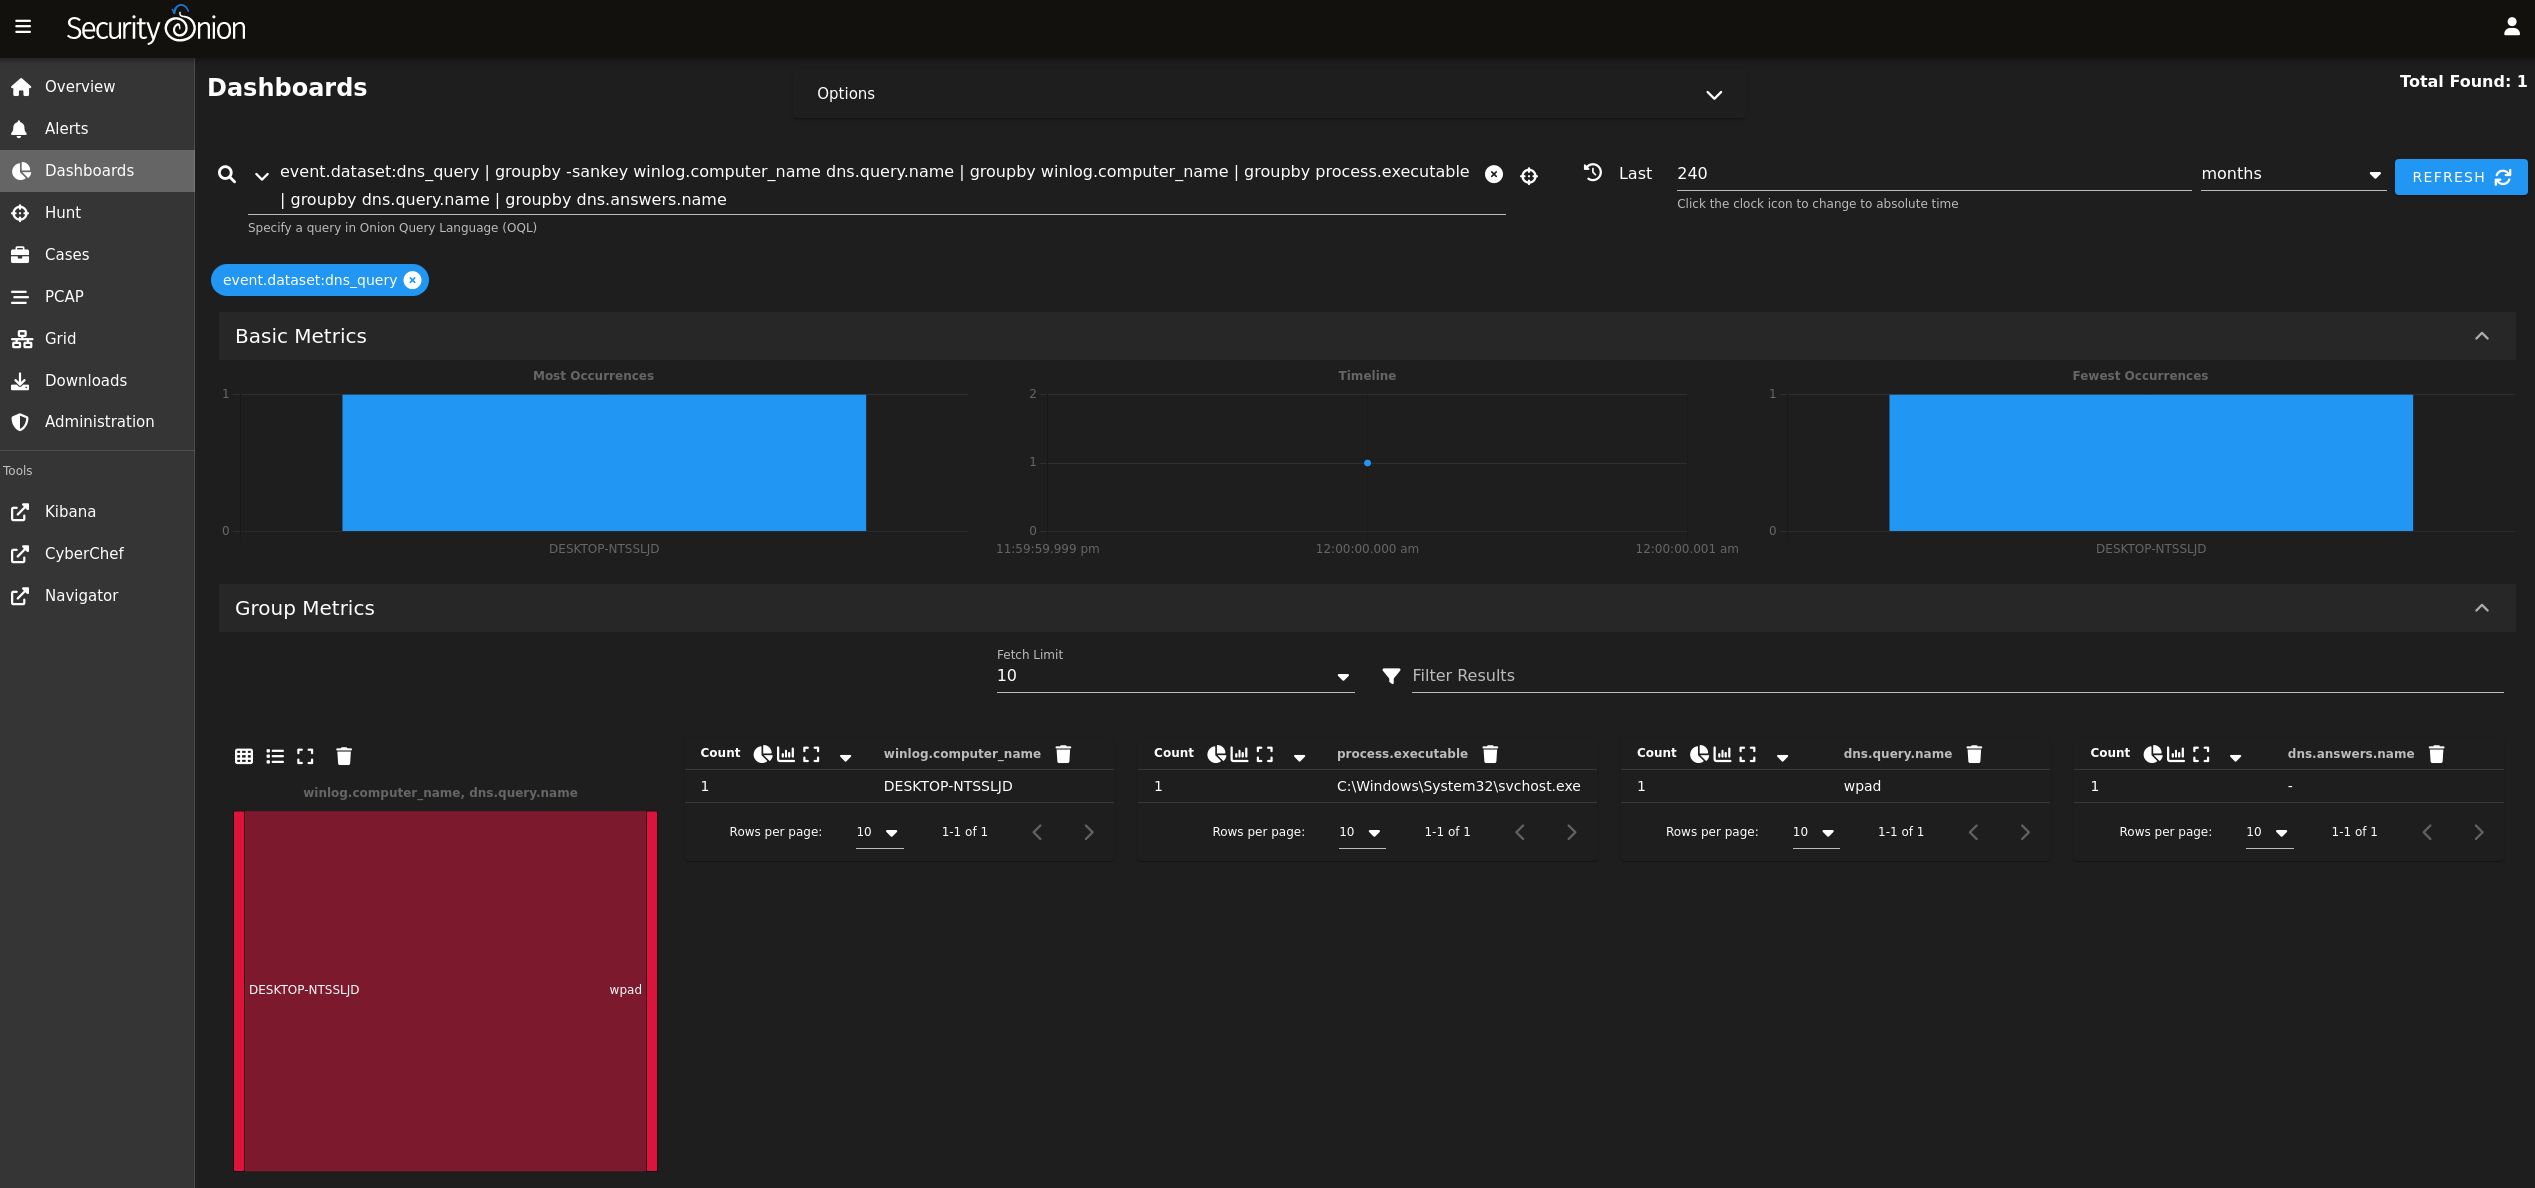Screen dimensions: 2535x1188
Task: Open Kibana from the Tools section
Action: tap(69, 511)
